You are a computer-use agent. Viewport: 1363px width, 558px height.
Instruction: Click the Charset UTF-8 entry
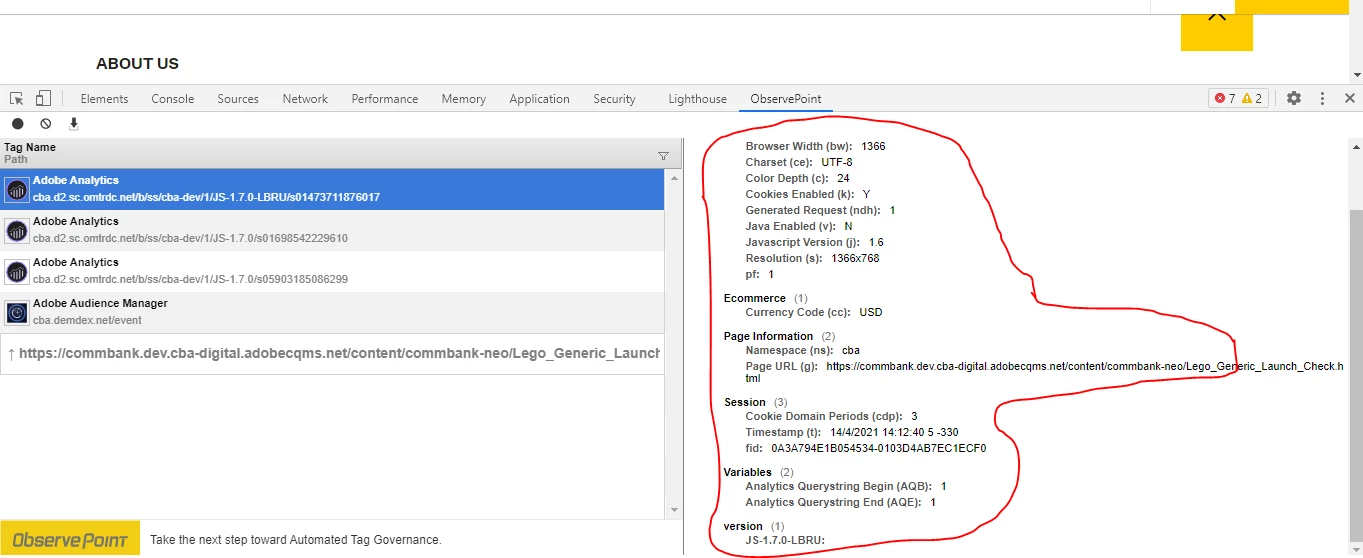(799, 162)
